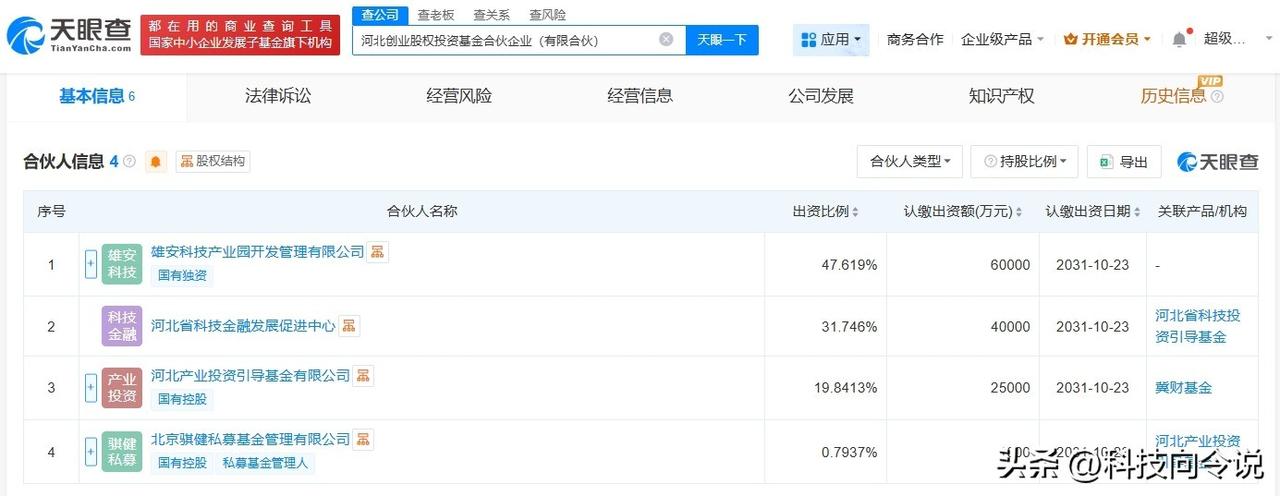The width and height of the screenshot is (1280, 496).
Task: Click the red banner 都在用的商业查询工具
Action: click(240, 34)
